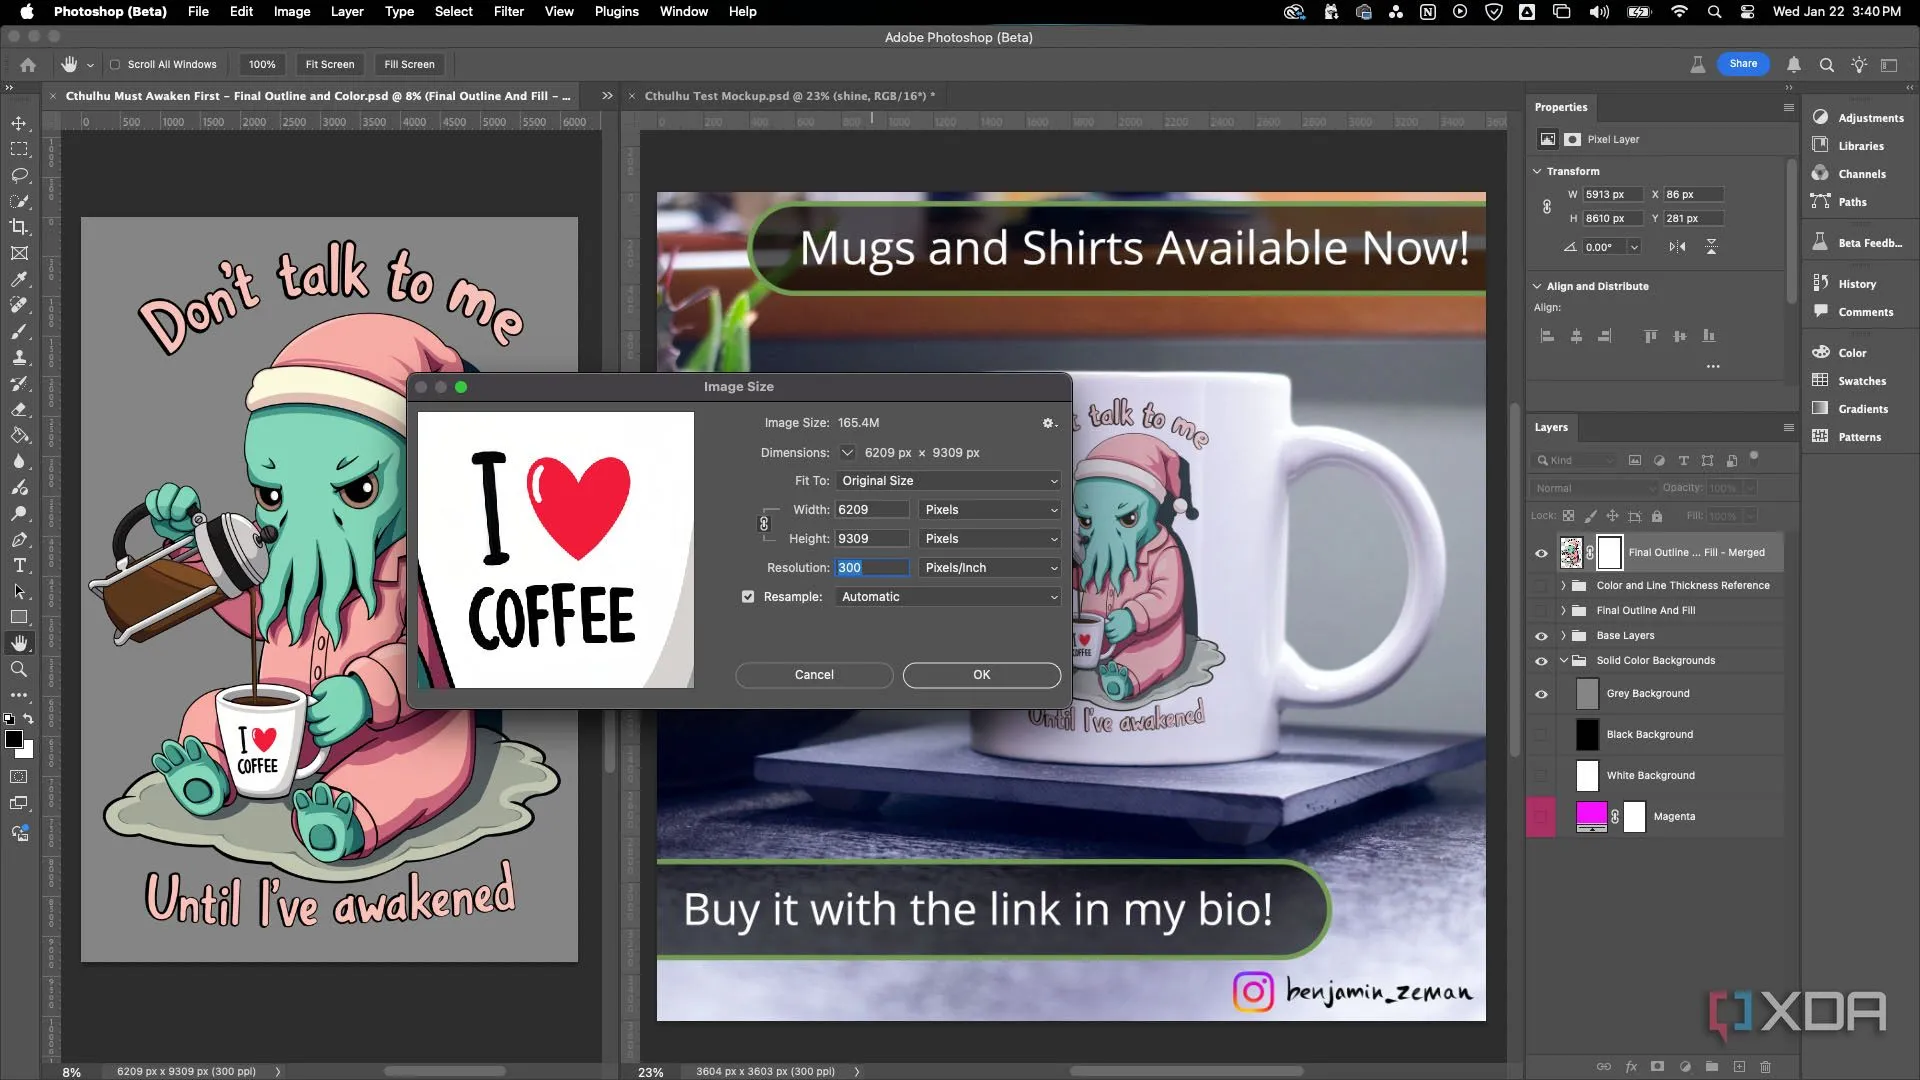Select the Clone Stamp tool
Image resolution: width=1920 pixels, height=1080 pixels.
(x=19, y=357)
